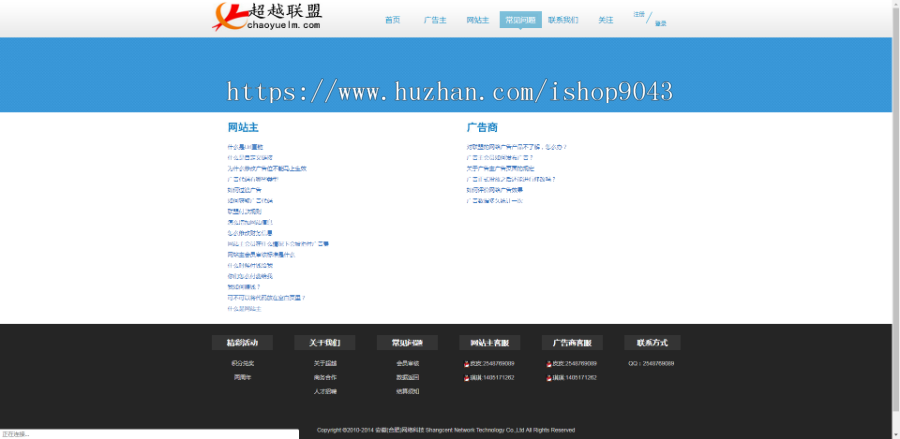Open the 广告主 nav tab
The width and height of the screenshot is (900, 439).
pyautogui.click(x=435, y=20)
